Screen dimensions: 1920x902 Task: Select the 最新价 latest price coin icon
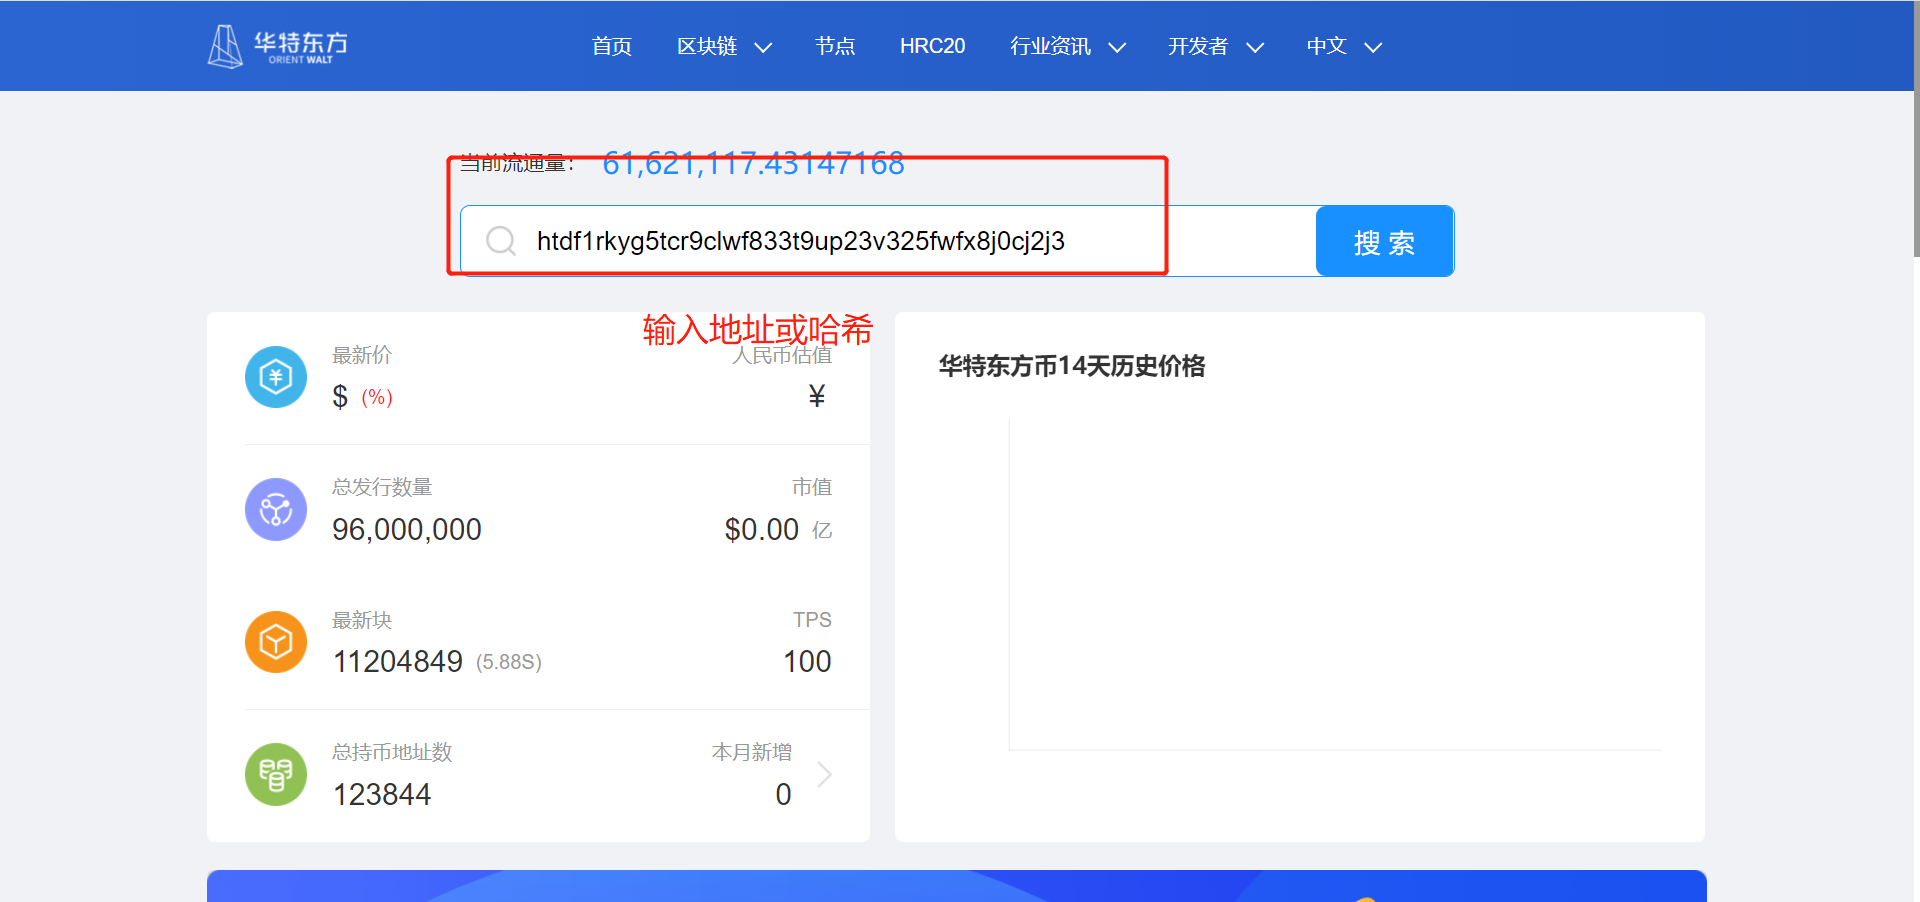[275, 377]
